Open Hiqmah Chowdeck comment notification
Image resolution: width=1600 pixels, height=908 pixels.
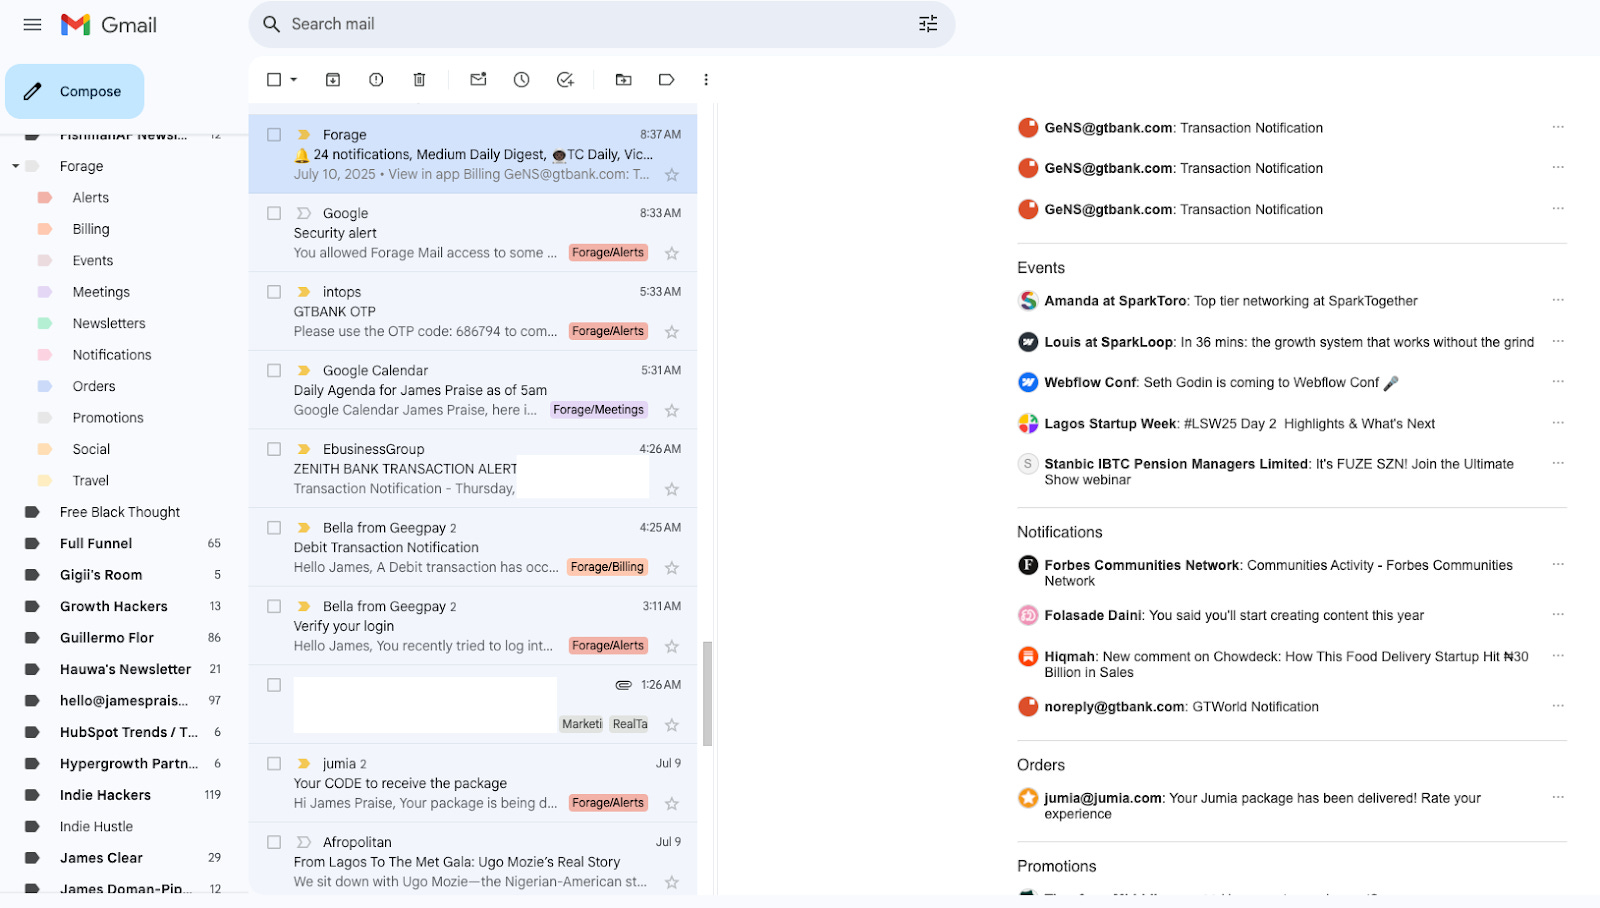point(1286,664)
